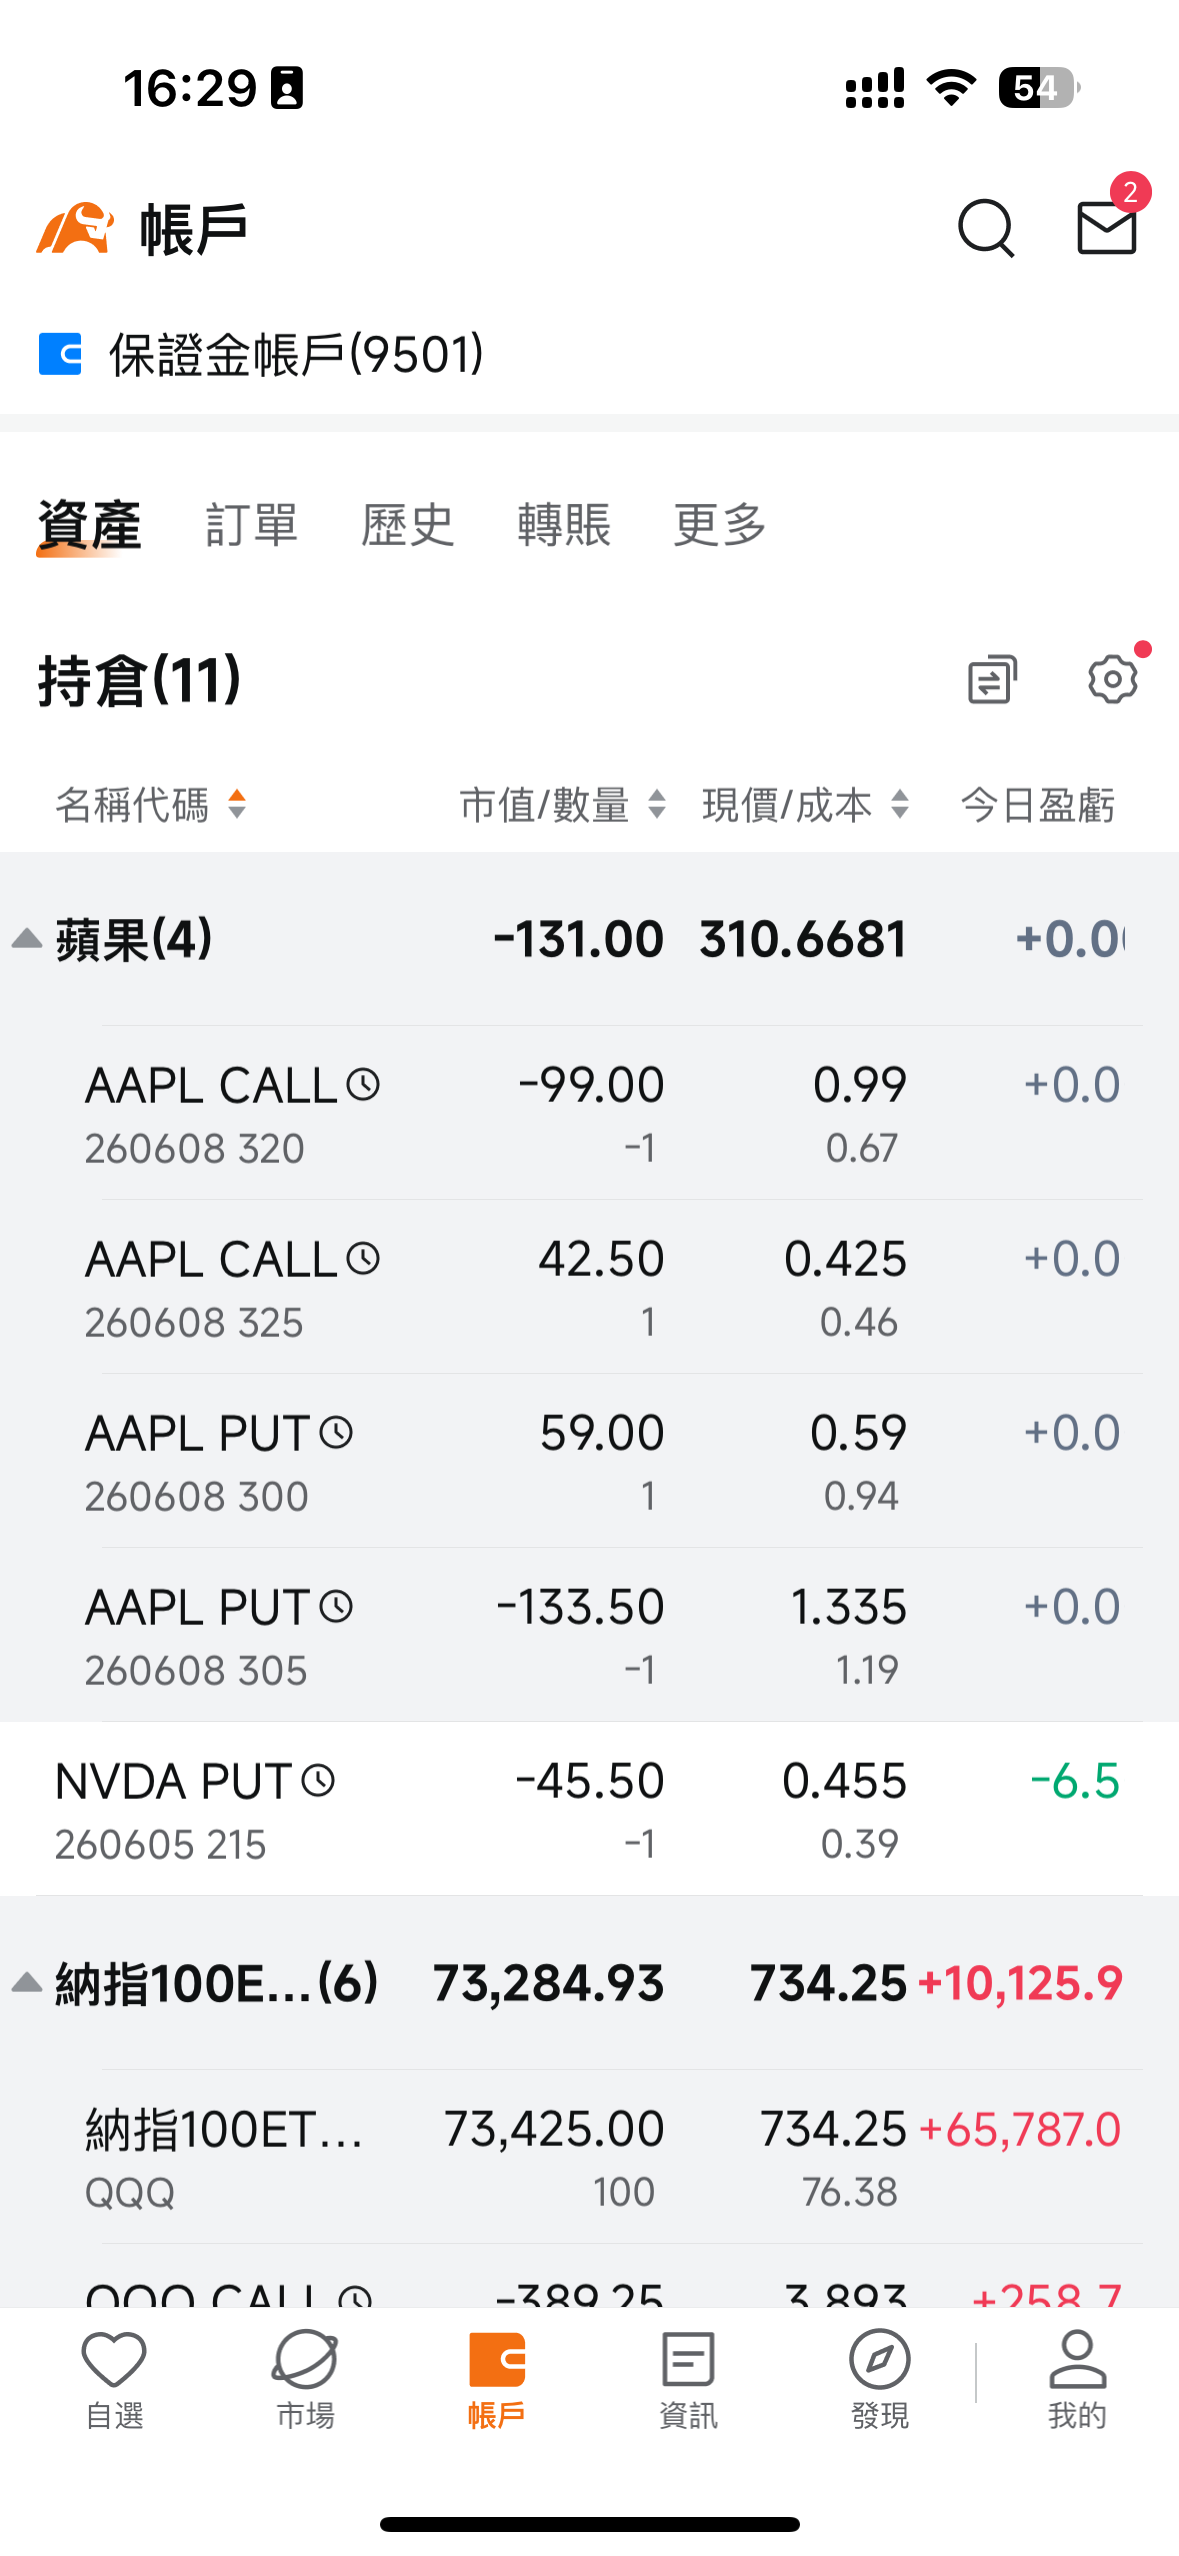Open the 發現 compass icon

(x=879, y=2380)
